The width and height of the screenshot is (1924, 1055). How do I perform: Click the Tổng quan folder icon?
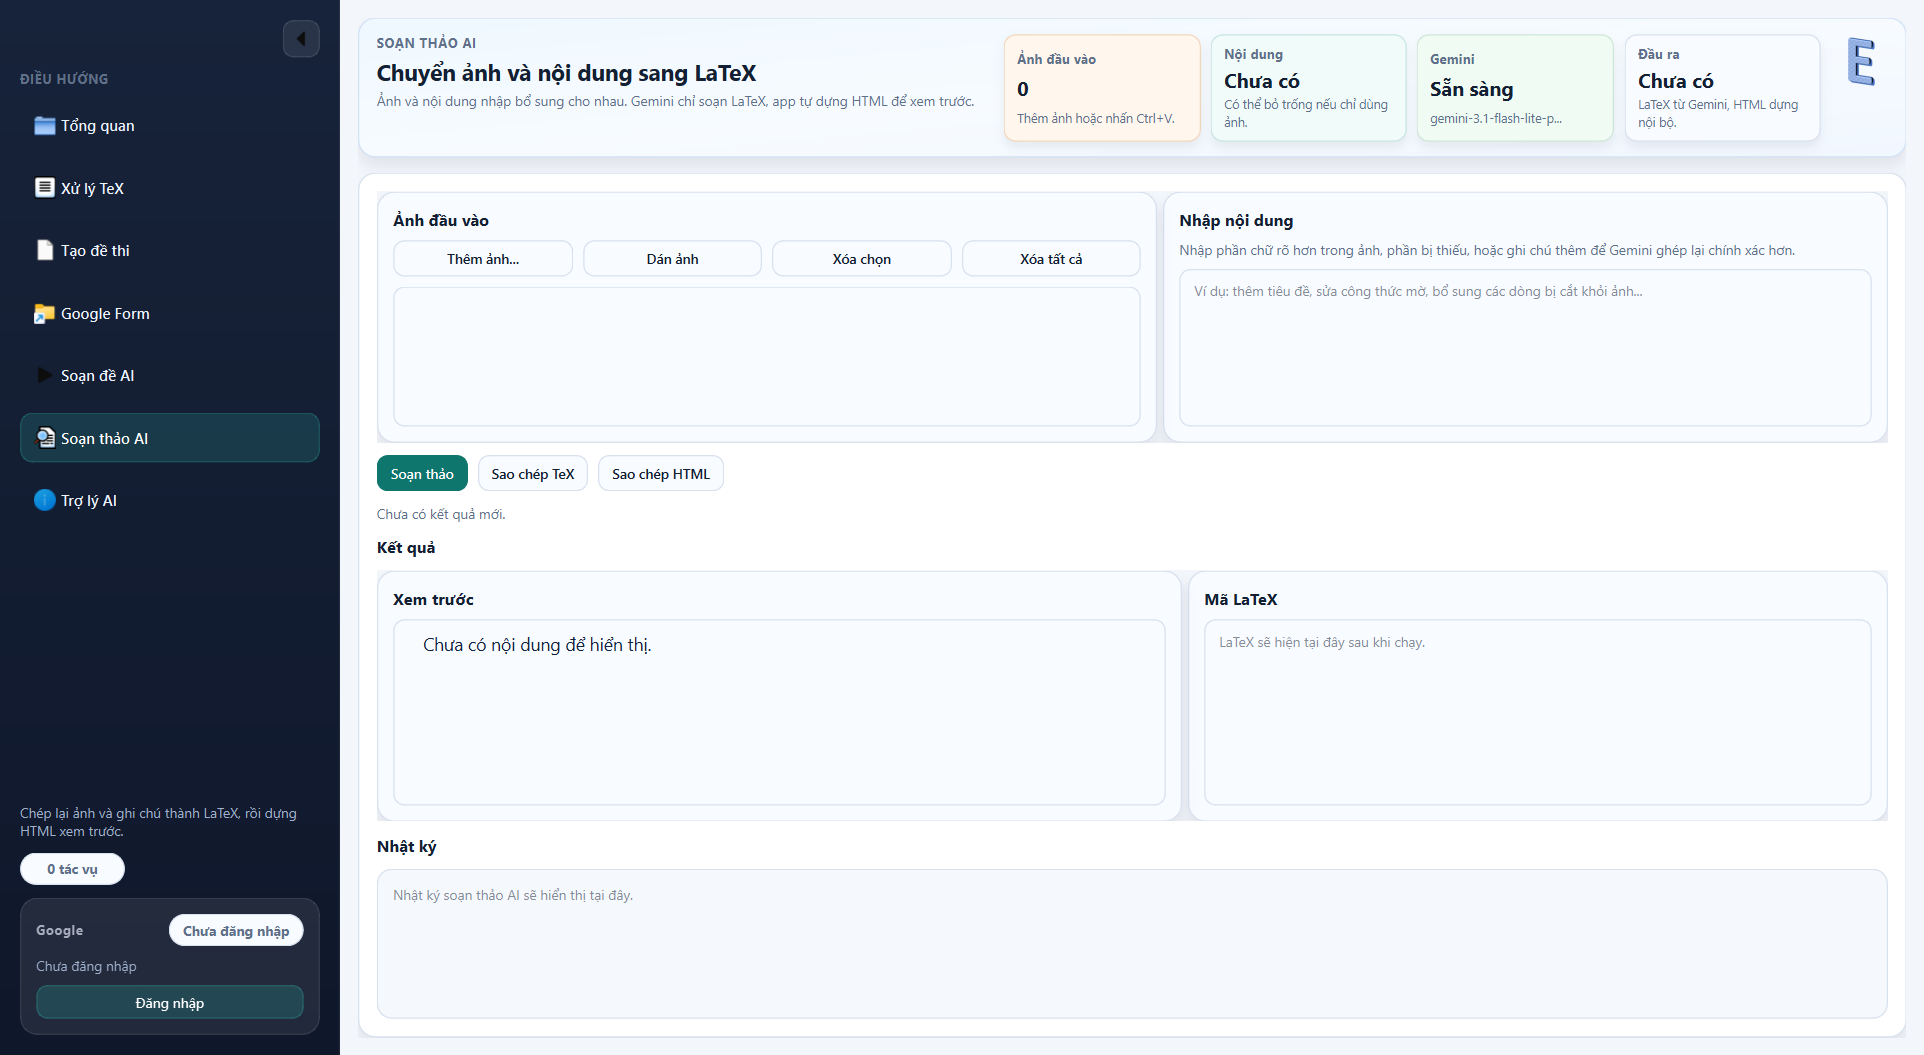click(44, 125)
